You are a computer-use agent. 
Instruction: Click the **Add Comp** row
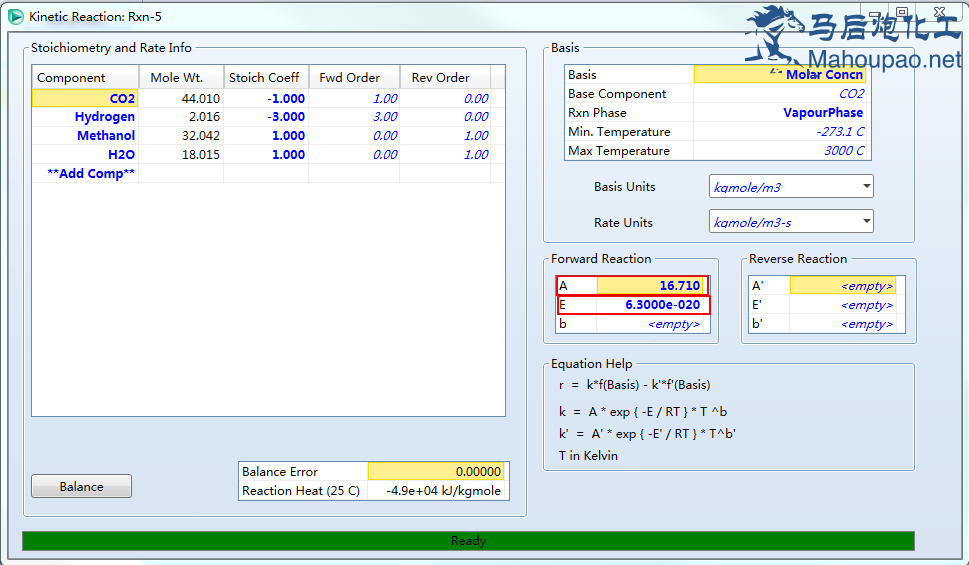point(91,174)
